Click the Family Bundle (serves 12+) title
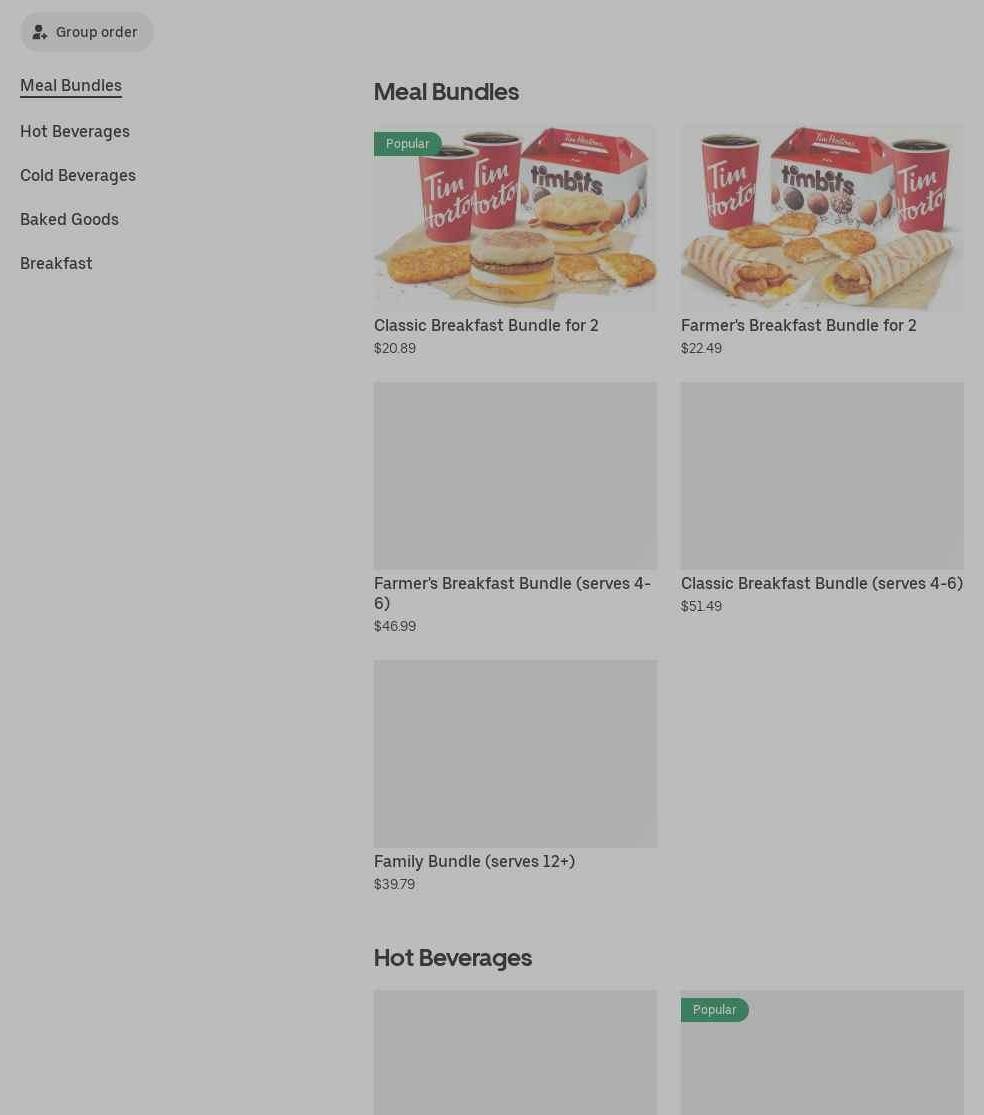 coord(474,861)
